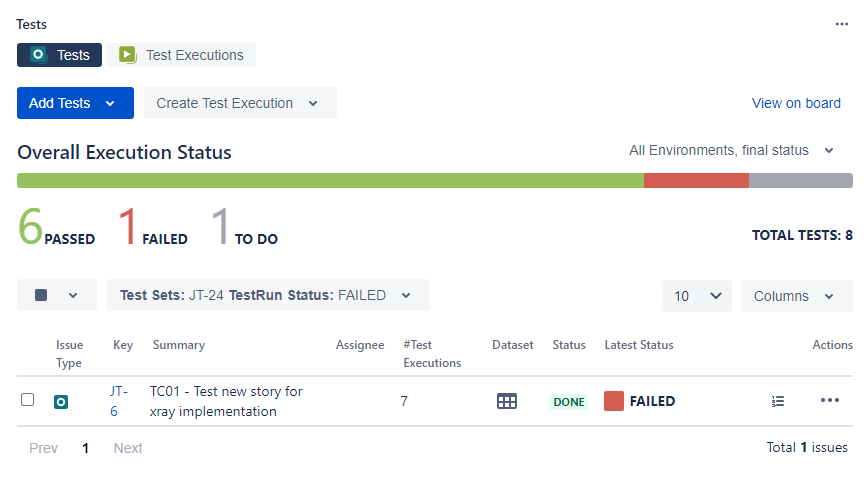
Task: Click the test issue type icon
Action: point(60,401)
